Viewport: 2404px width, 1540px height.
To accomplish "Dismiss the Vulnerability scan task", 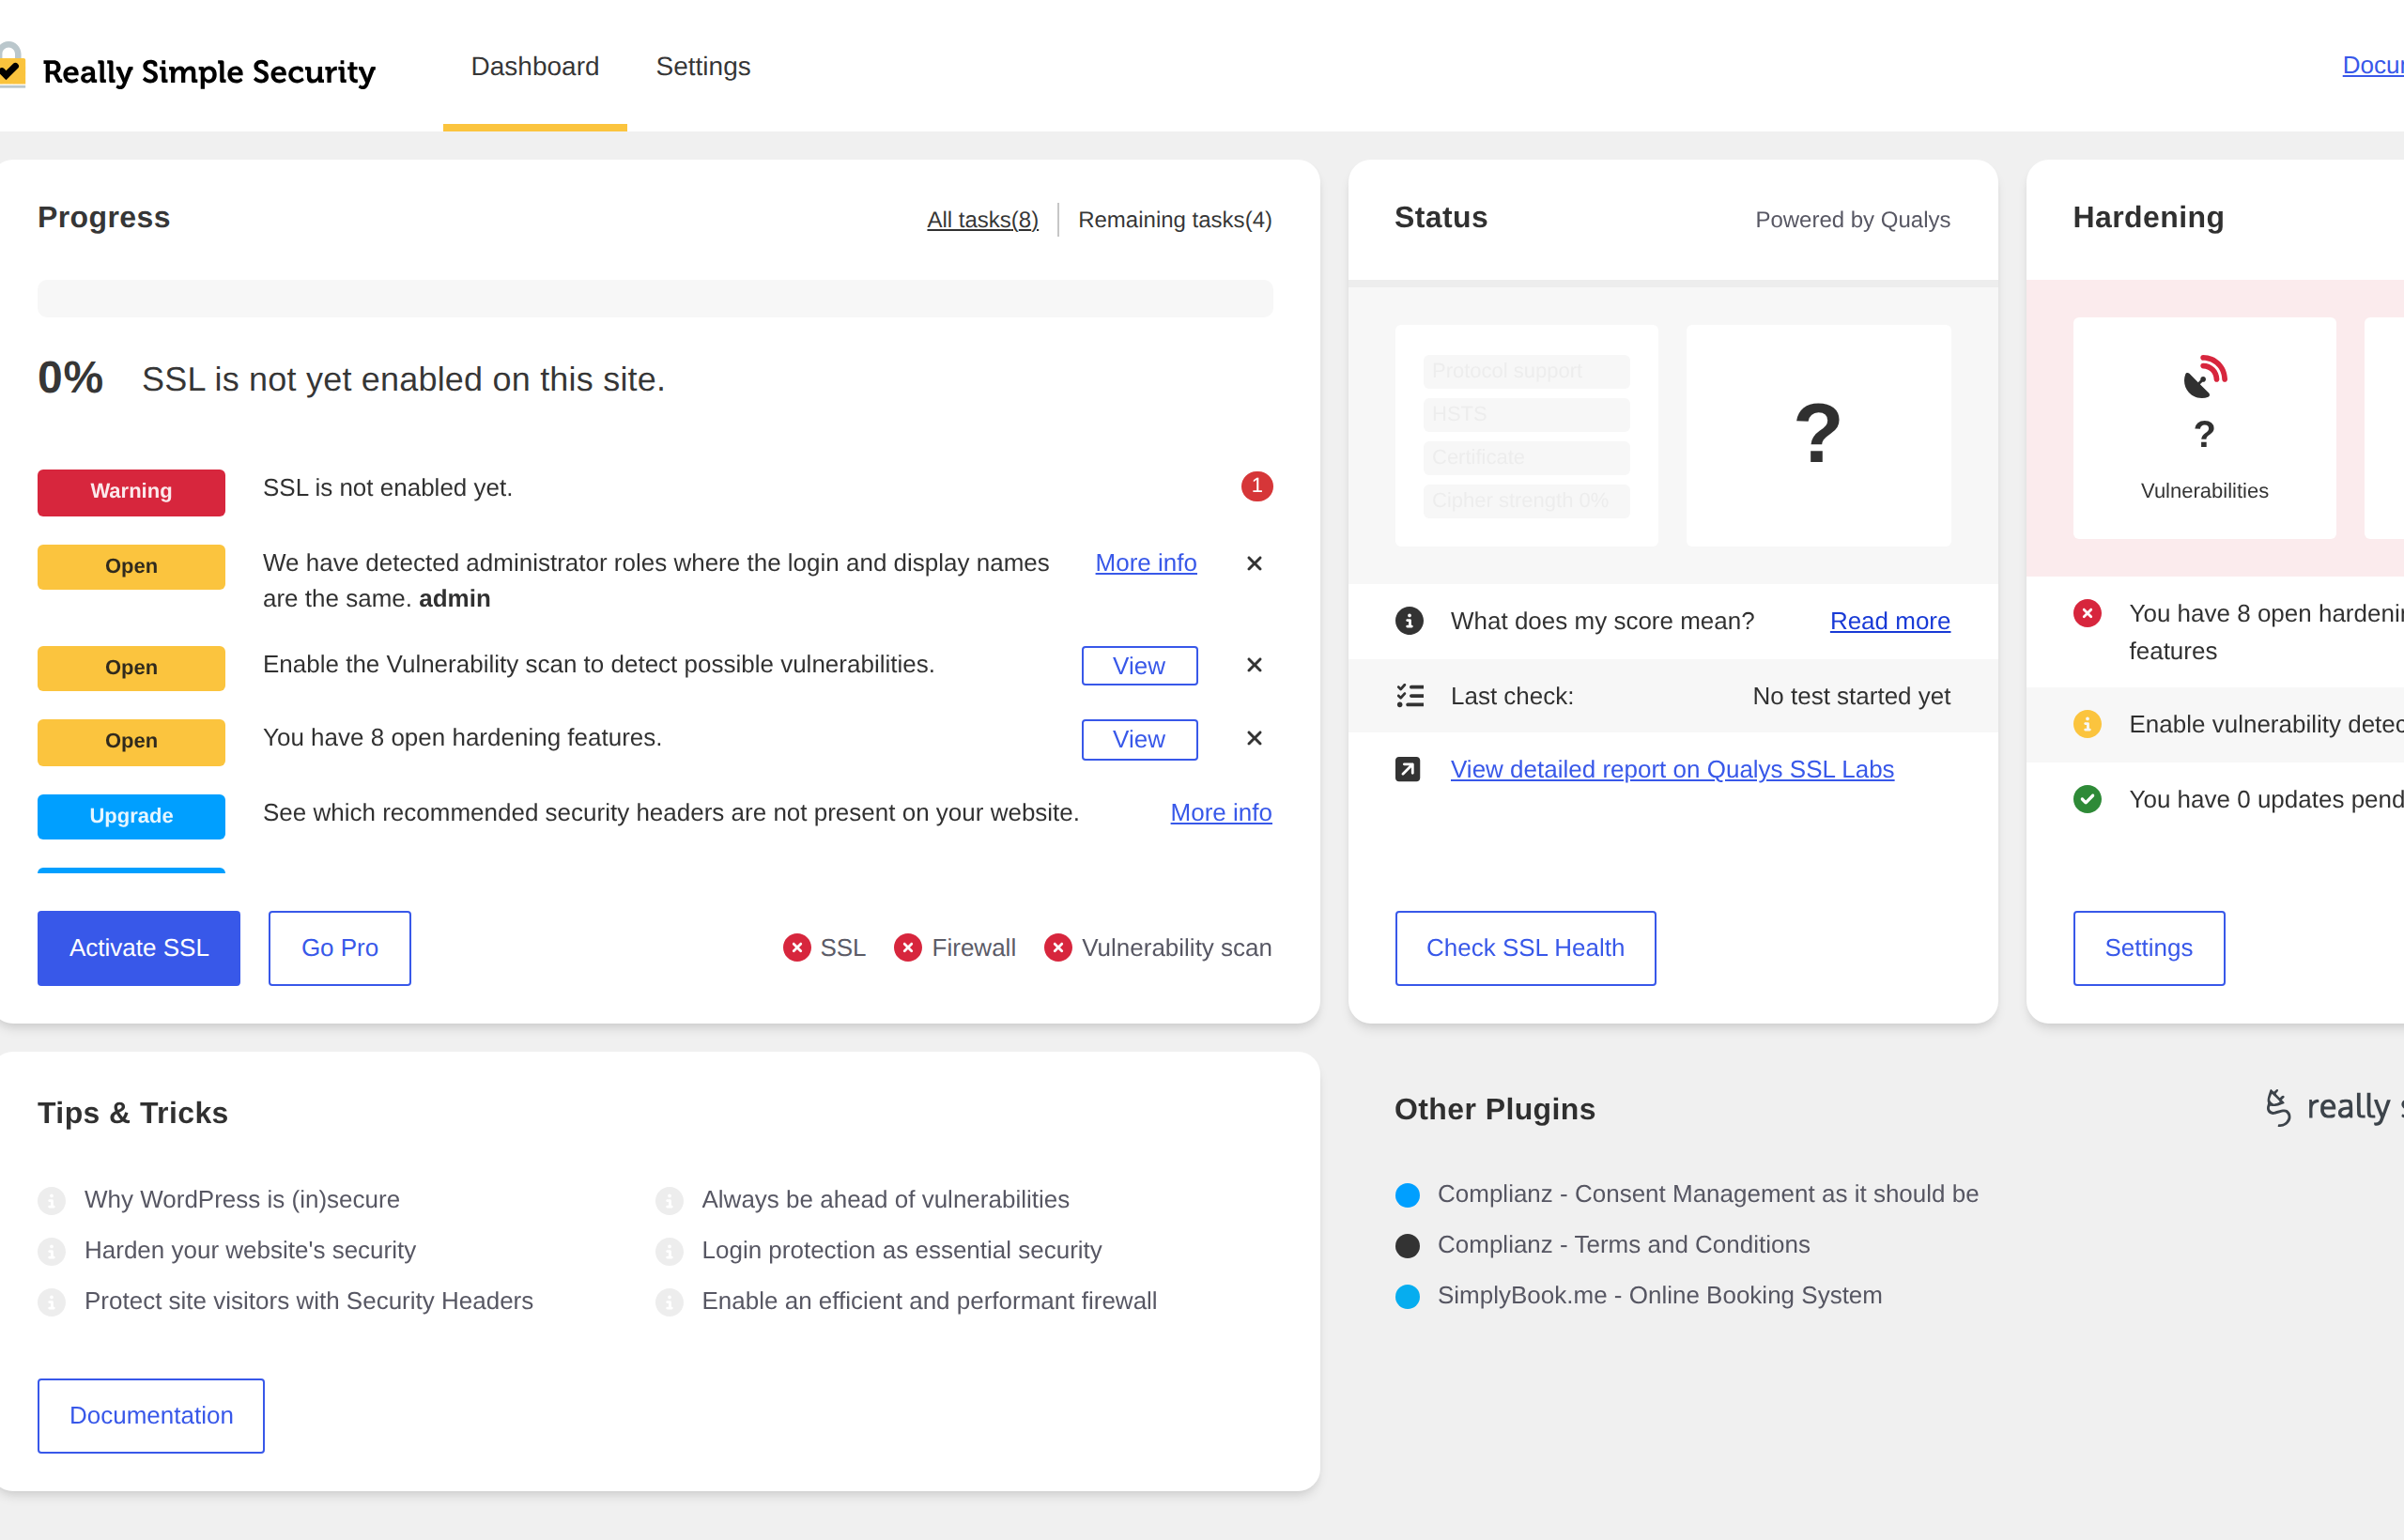I will coord(1254,665).
